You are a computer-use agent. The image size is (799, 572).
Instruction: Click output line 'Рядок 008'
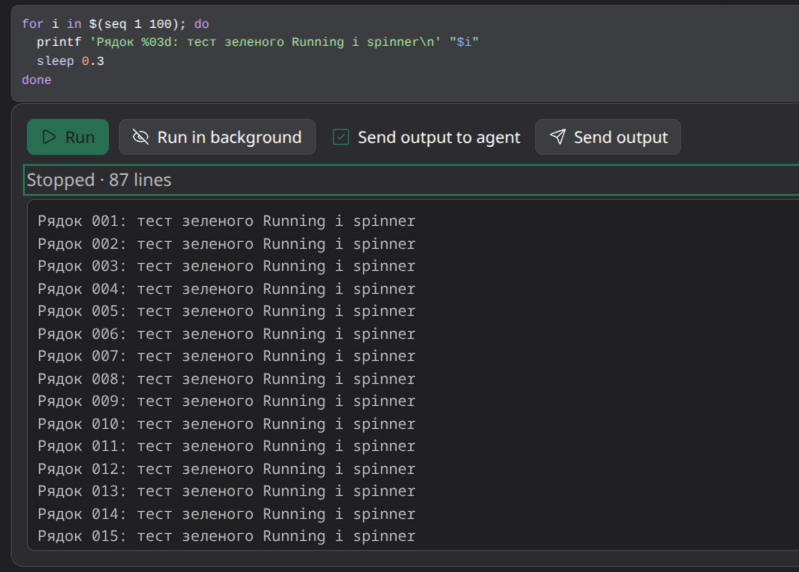(x=227, y=379)
